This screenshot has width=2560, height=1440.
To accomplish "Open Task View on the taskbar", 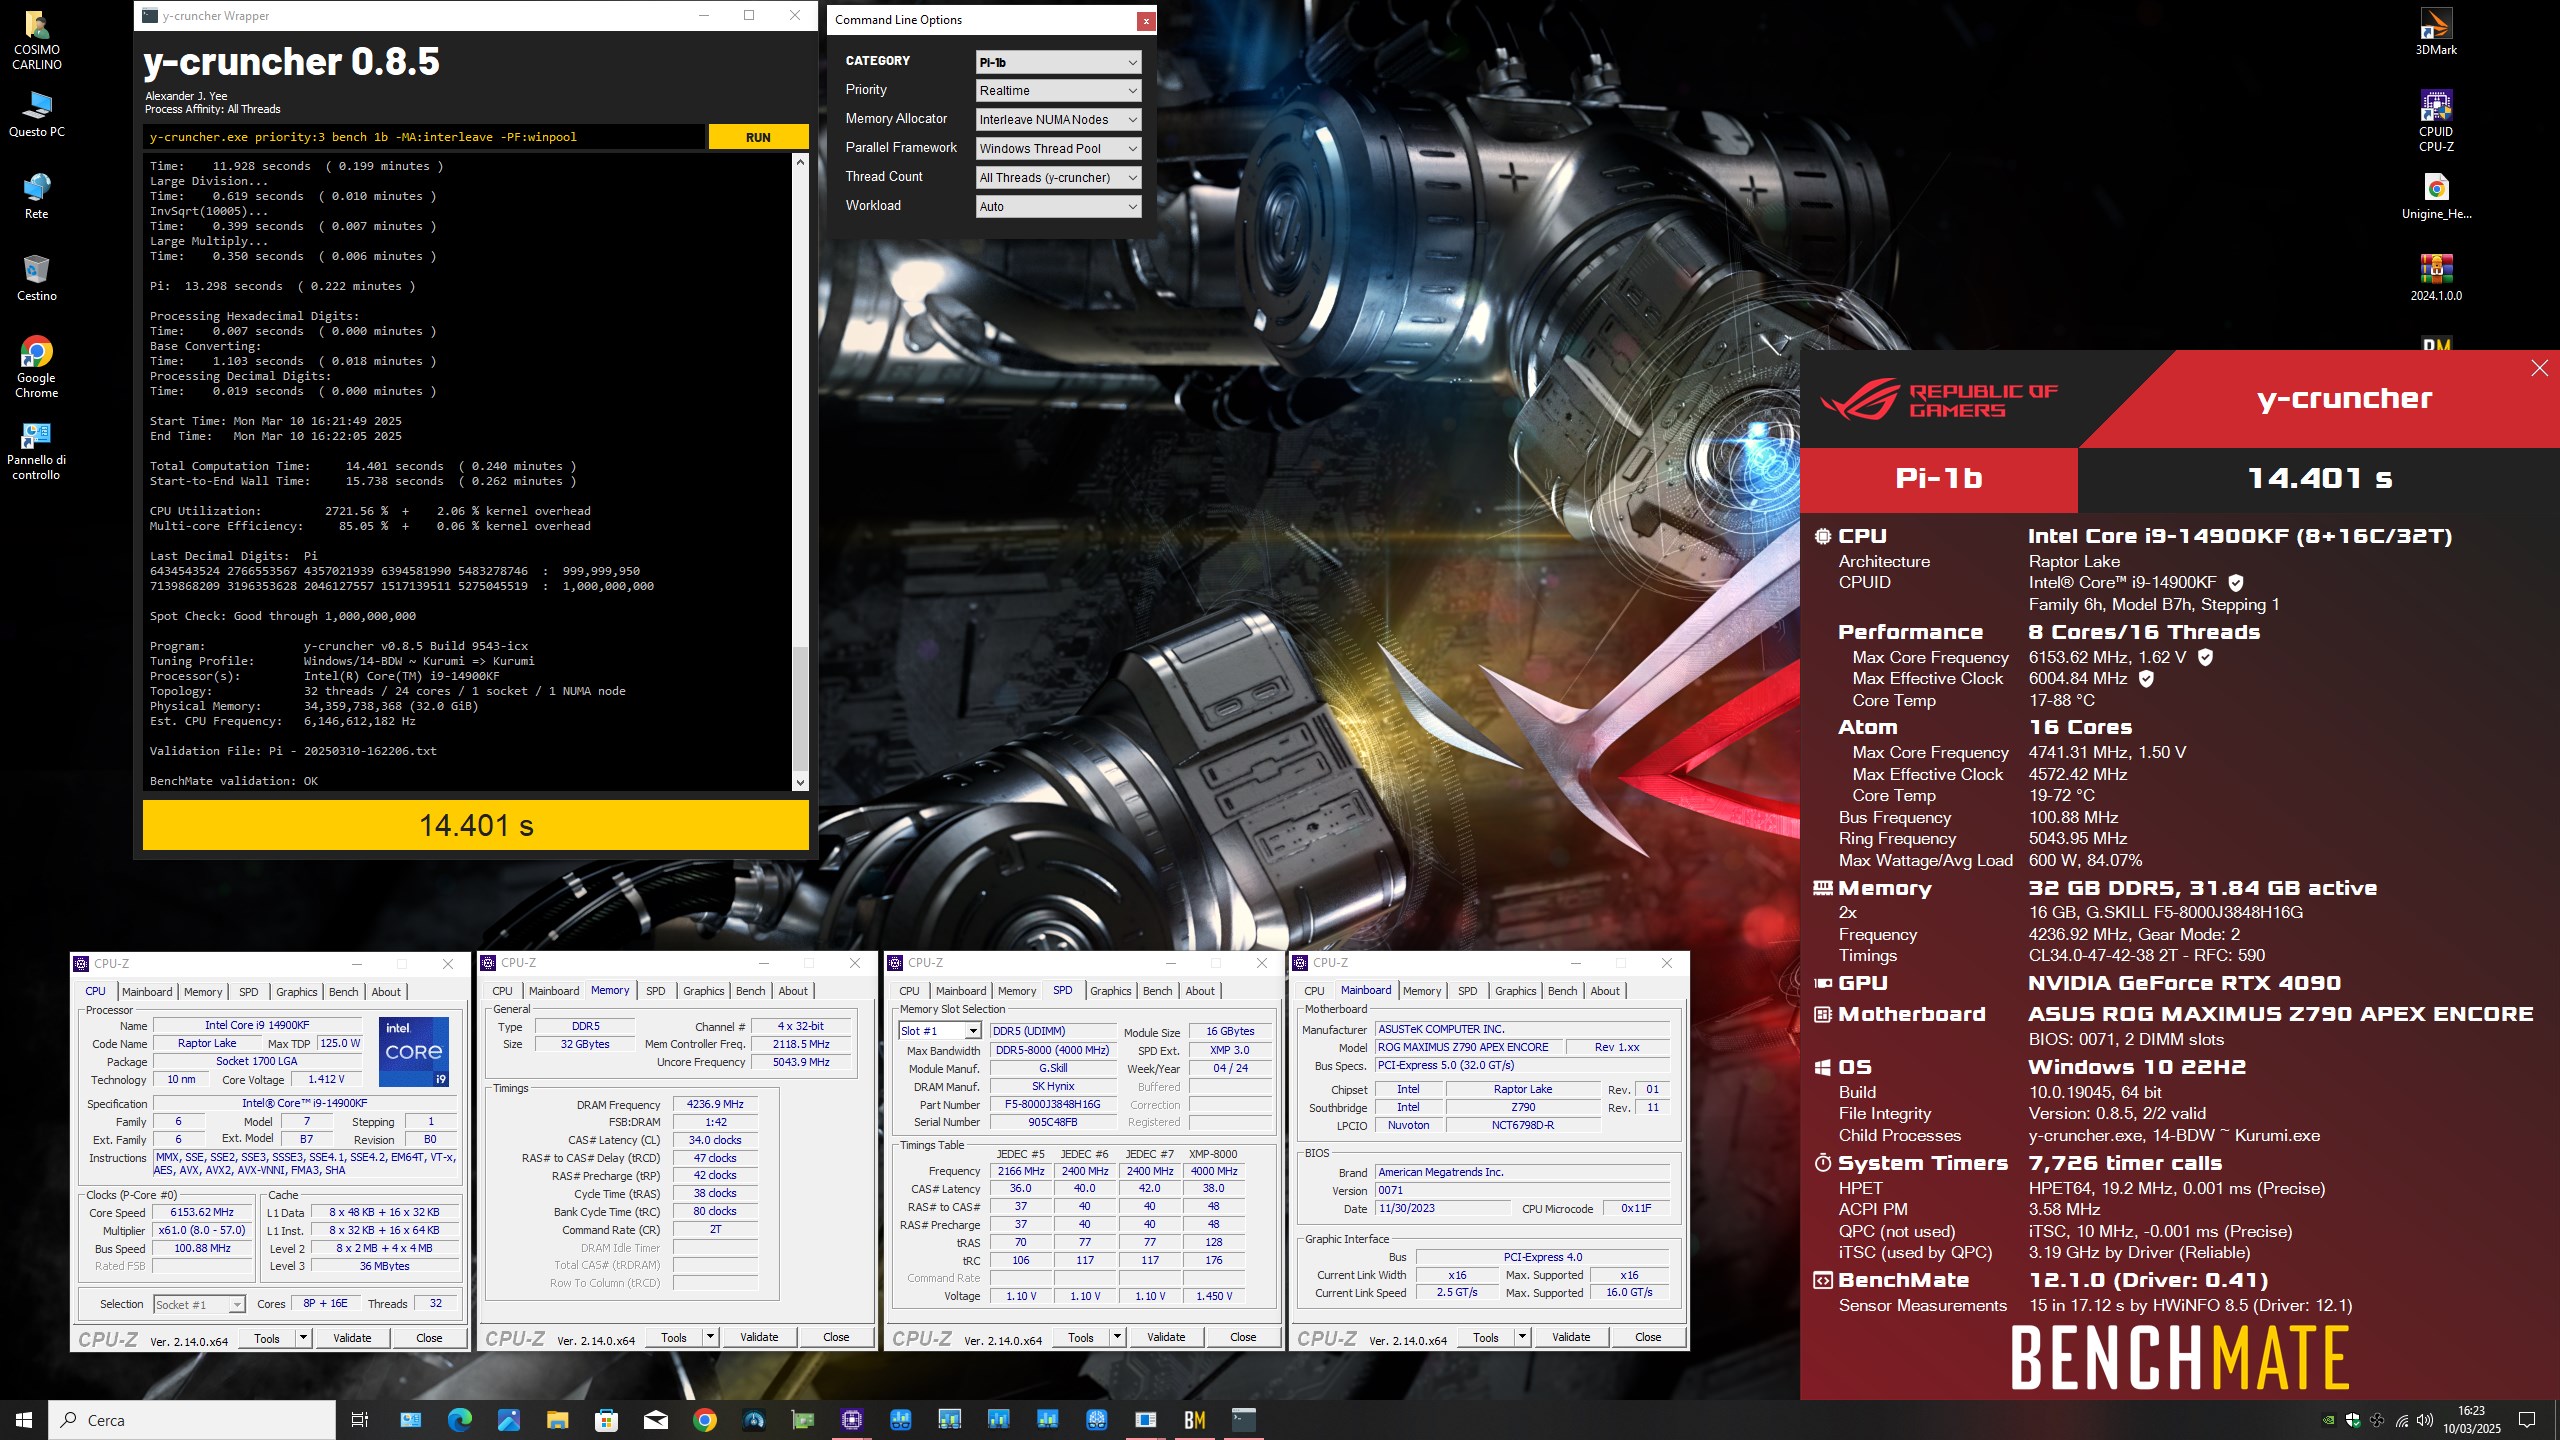I will click(360, 1420).
